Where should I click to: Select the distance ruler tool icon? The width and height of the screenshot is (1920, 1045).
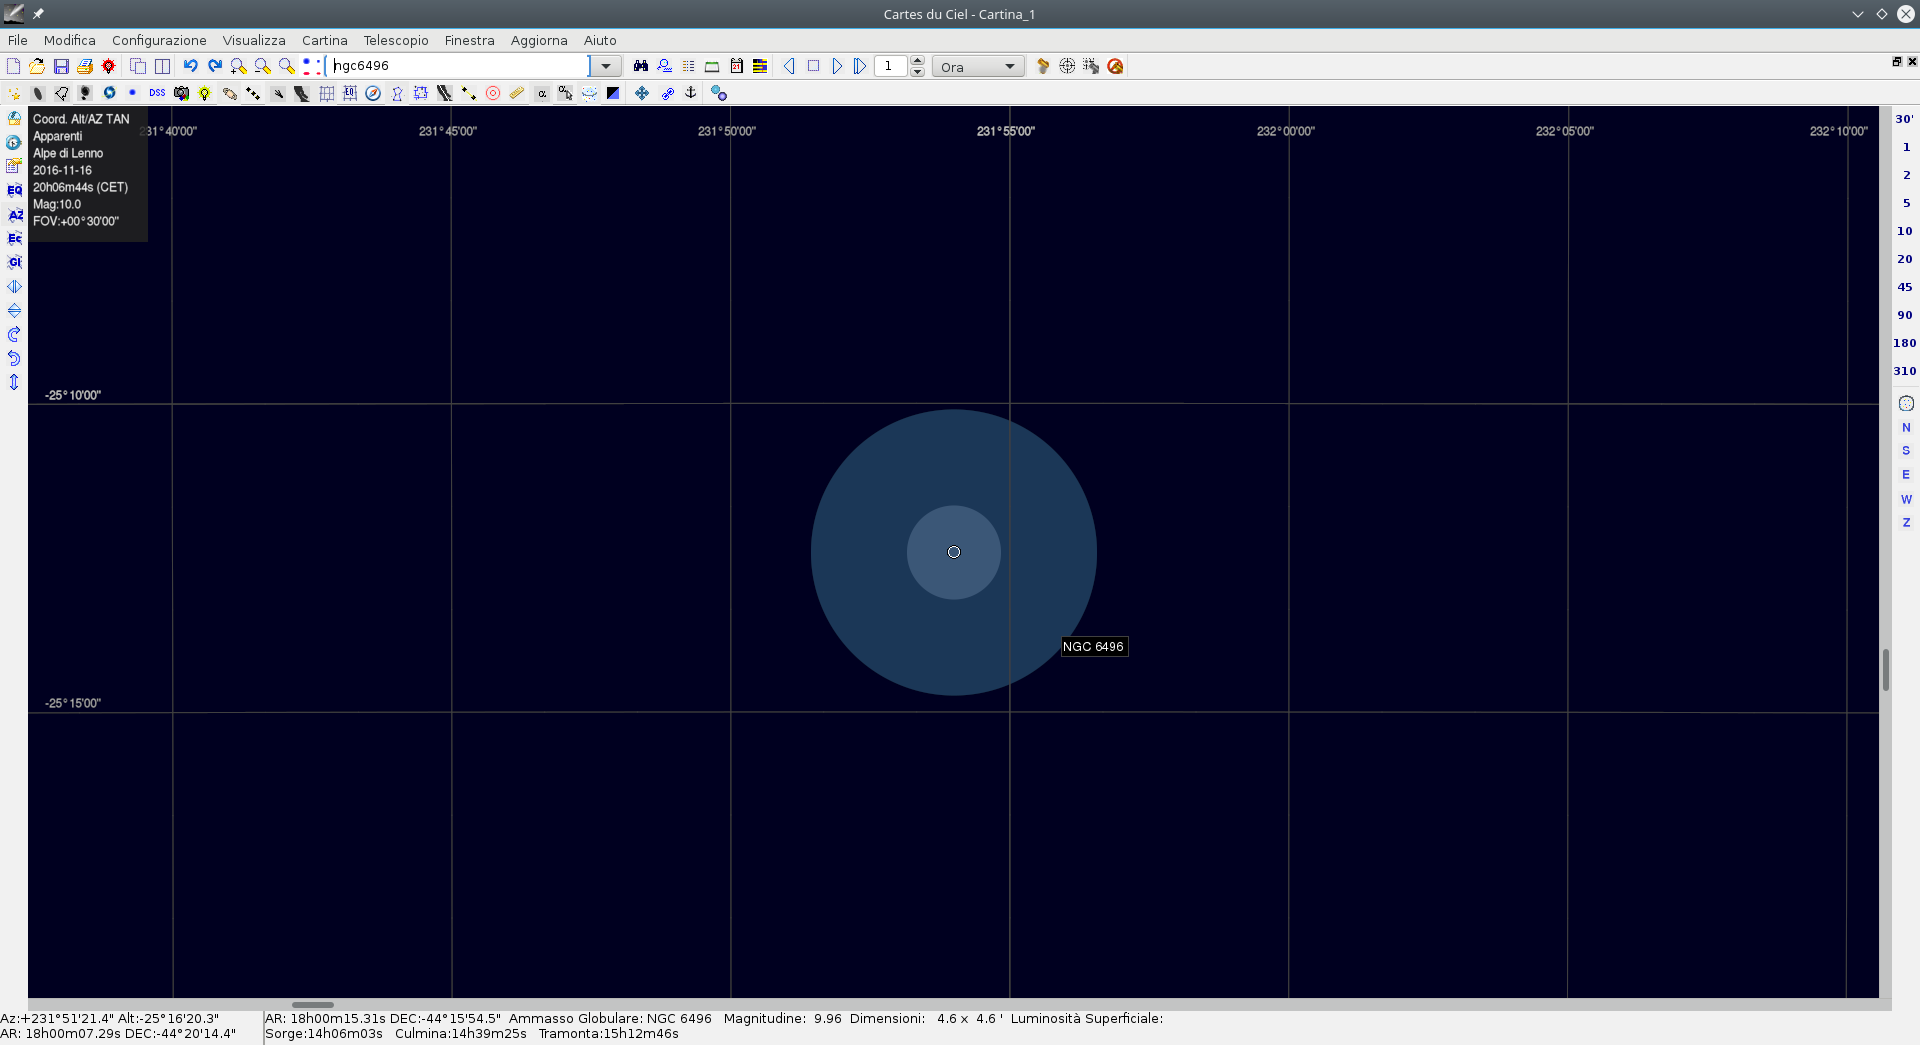coord(517,93)
